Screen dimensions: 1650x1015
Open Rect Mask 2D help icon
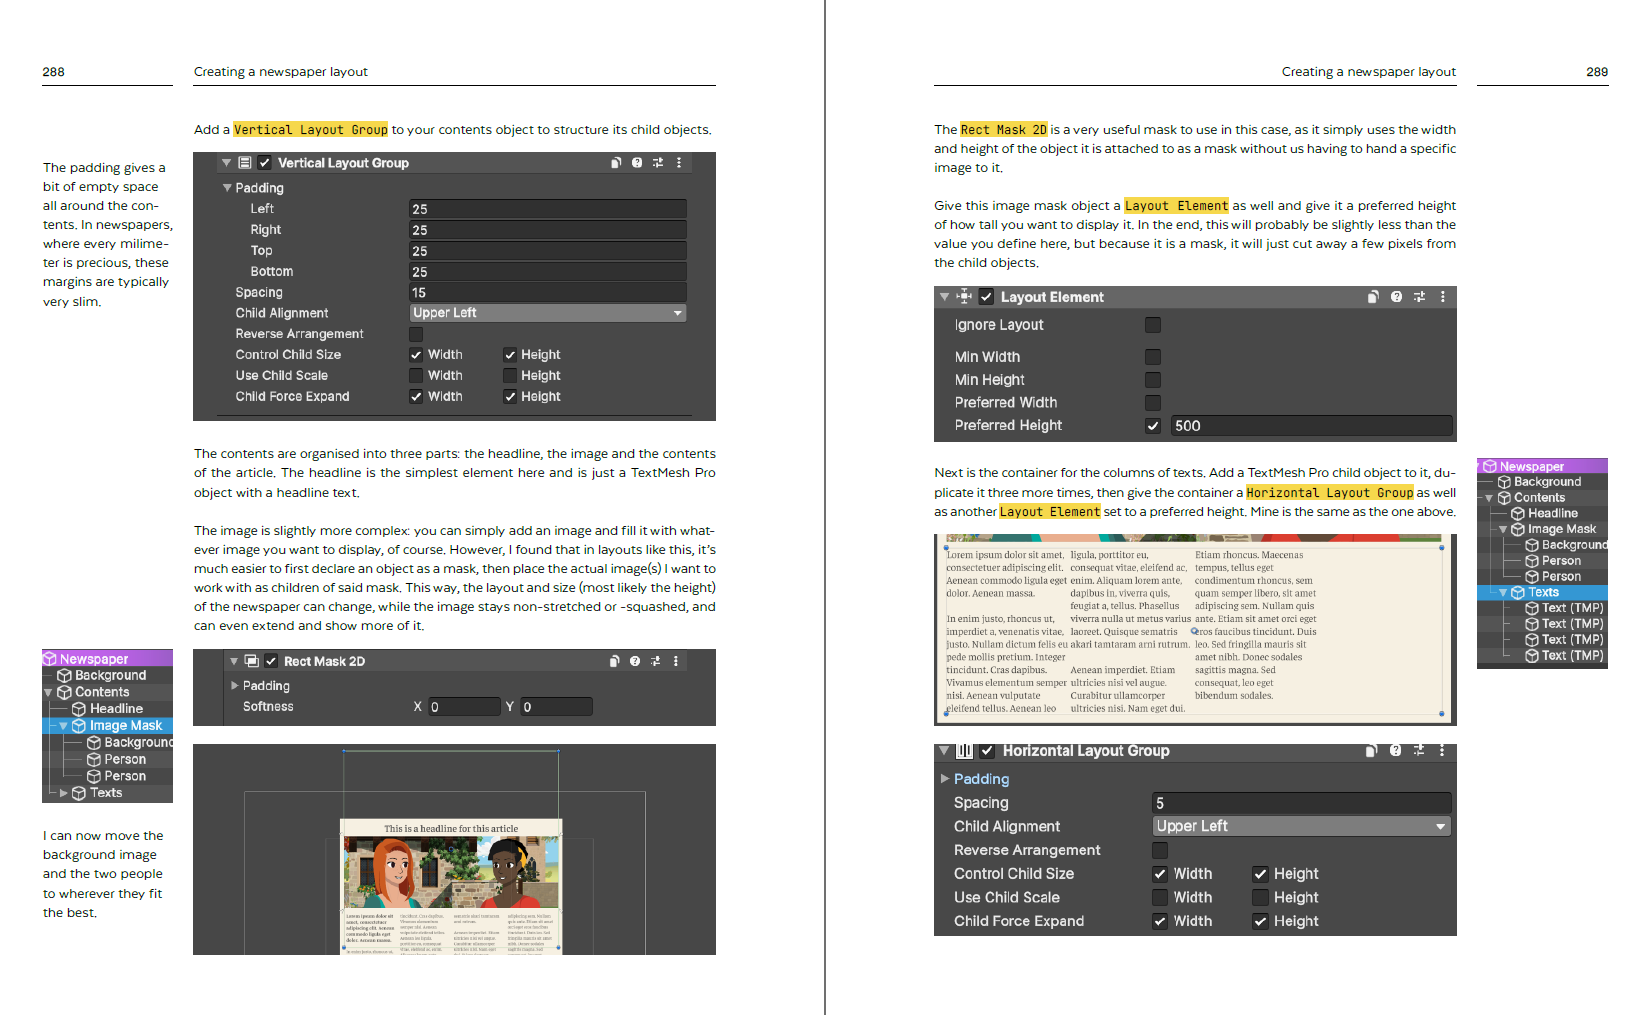click(x=635, y=661)
